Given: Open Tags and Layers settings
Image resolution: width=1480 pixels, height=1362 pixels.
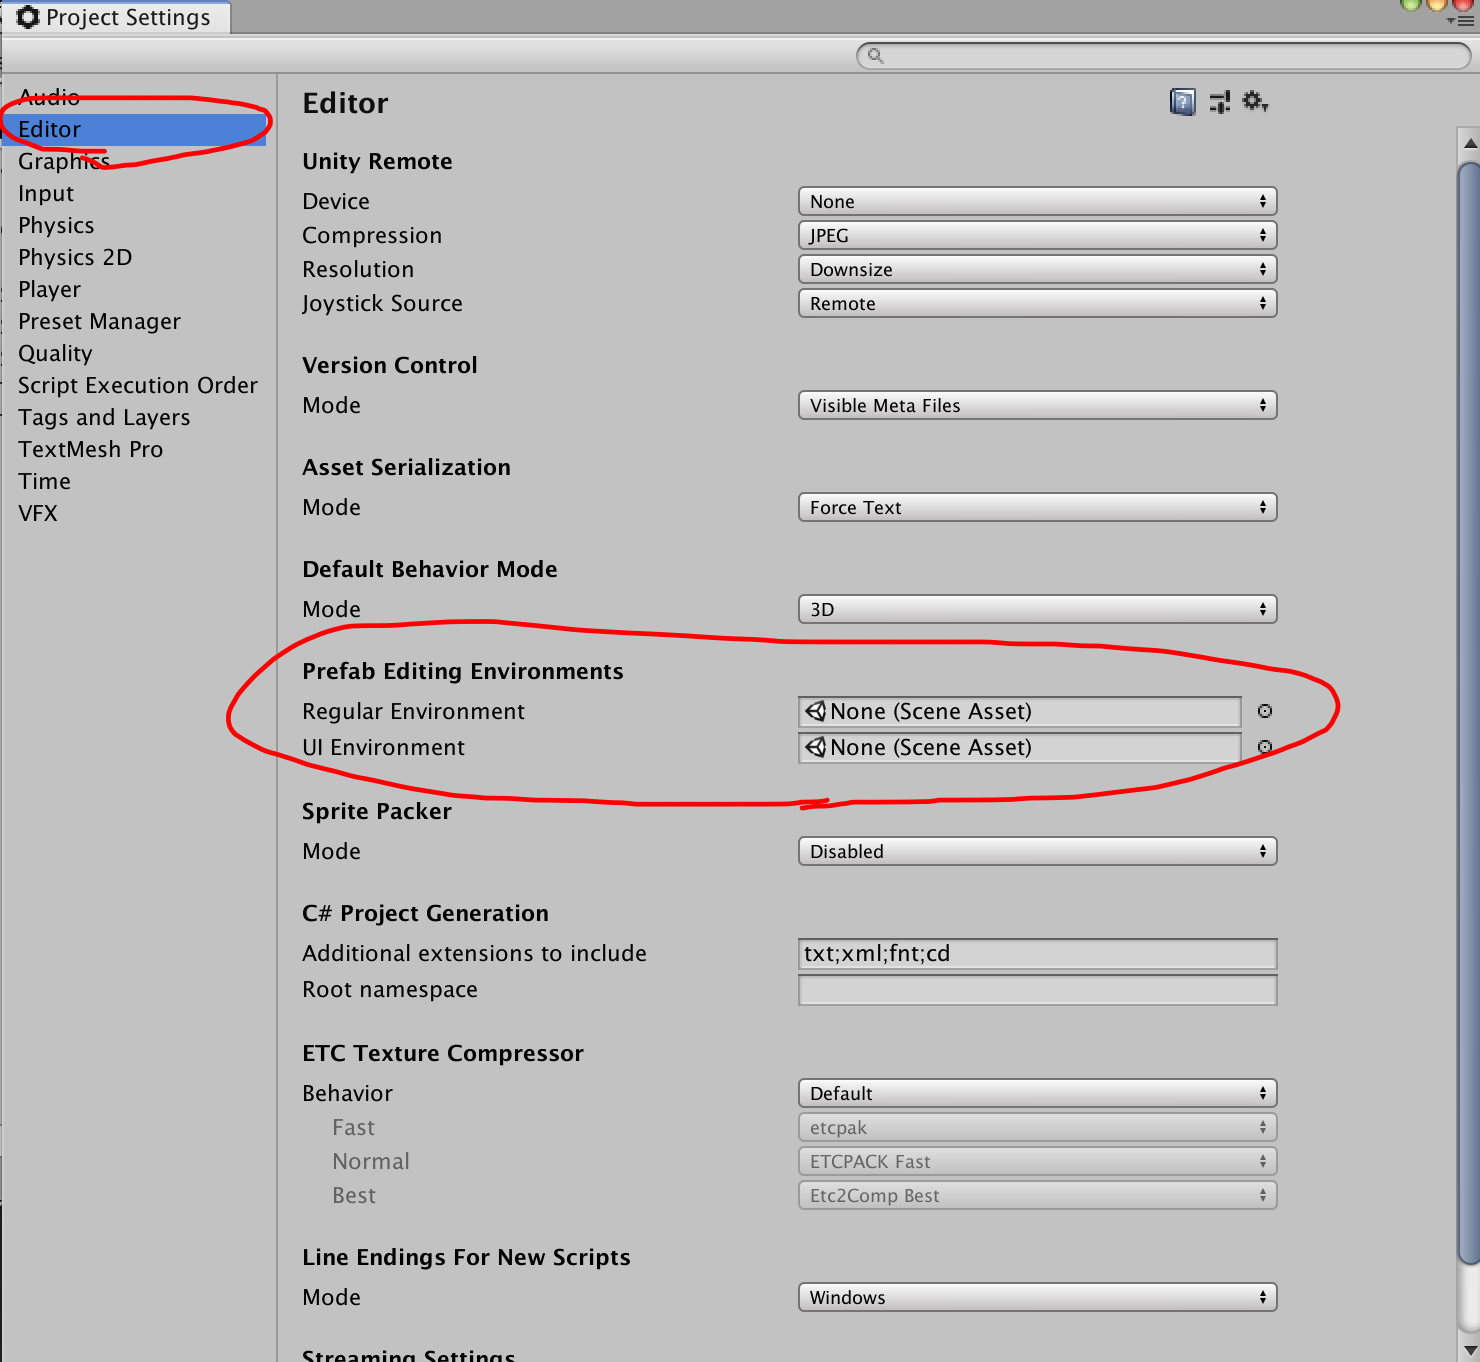Looking at the screenshot, I should [x=104, y=417].
